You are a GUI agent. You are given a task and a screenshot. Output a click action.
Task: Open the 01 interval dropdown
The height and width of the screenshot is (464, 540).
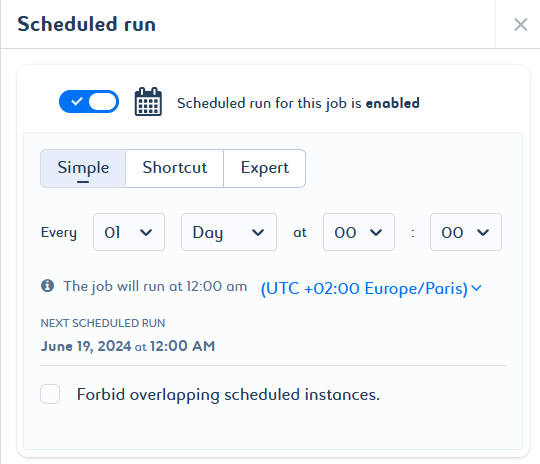tap(129, 232)
